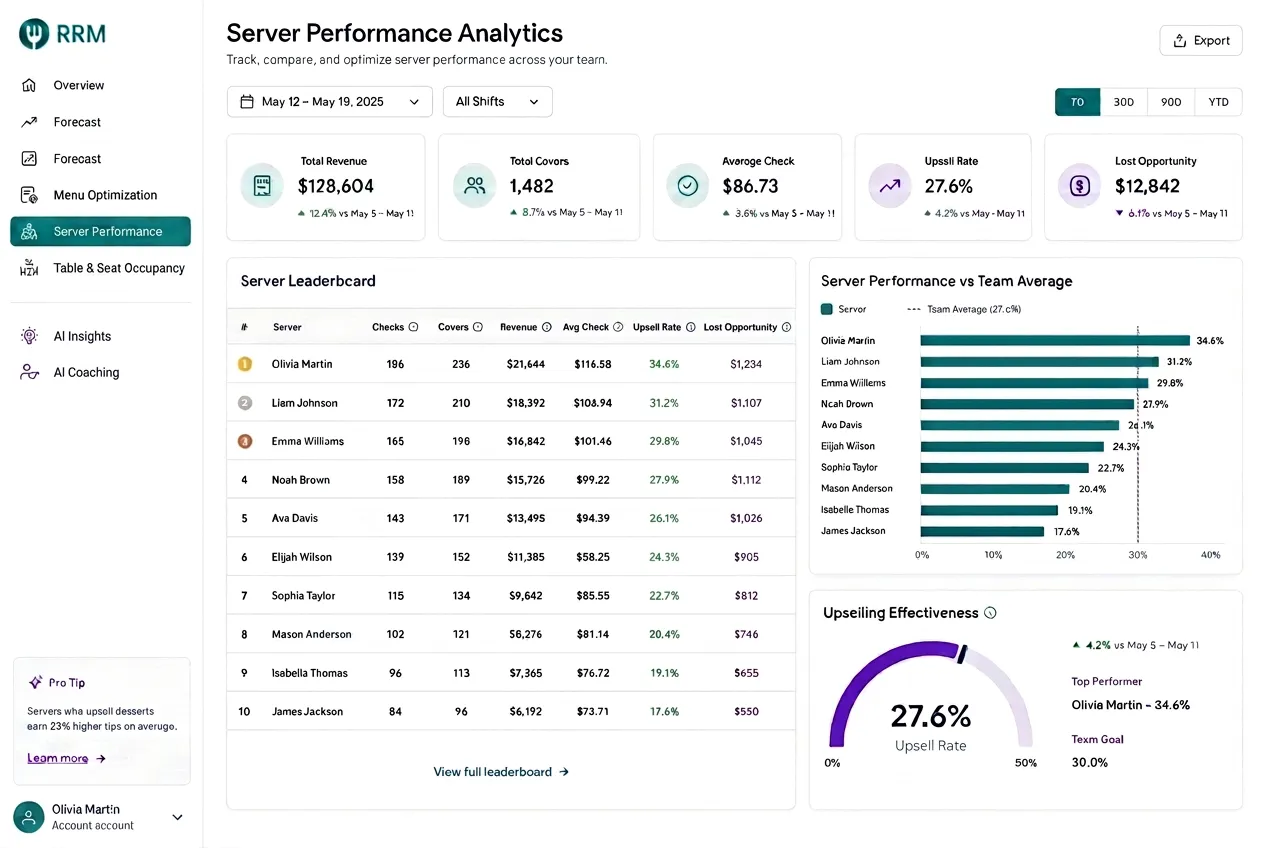Screen dimensions: 1264x848
Task: Click the Export button
Action: click(x=1201, y=41)
